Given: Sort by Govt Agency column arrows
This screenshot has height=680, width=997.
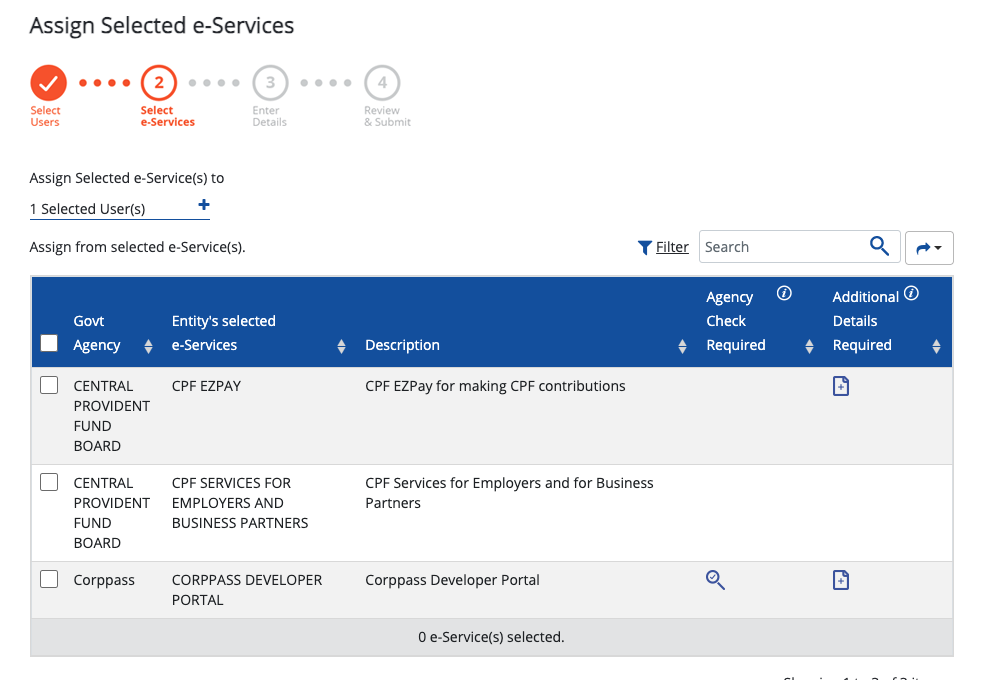Looking at the screenshot, I should click(148, 346).
